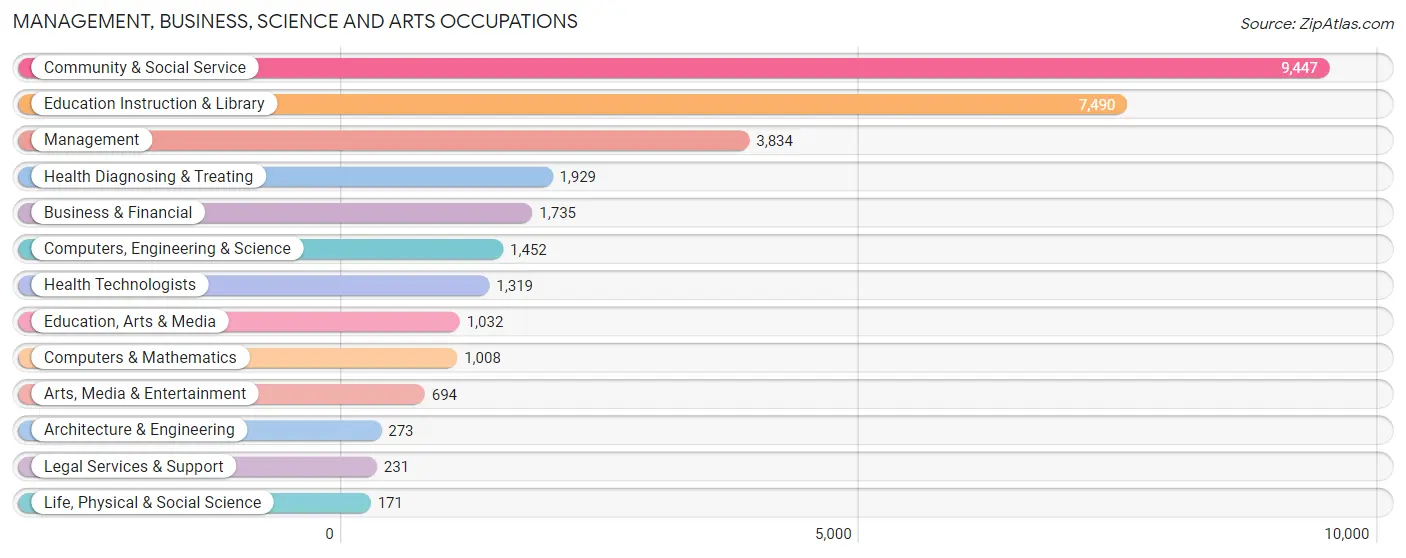The image size is (1406, 558).
Task: Click the 7,490 value on orange bar
Action: [1097, 105]
